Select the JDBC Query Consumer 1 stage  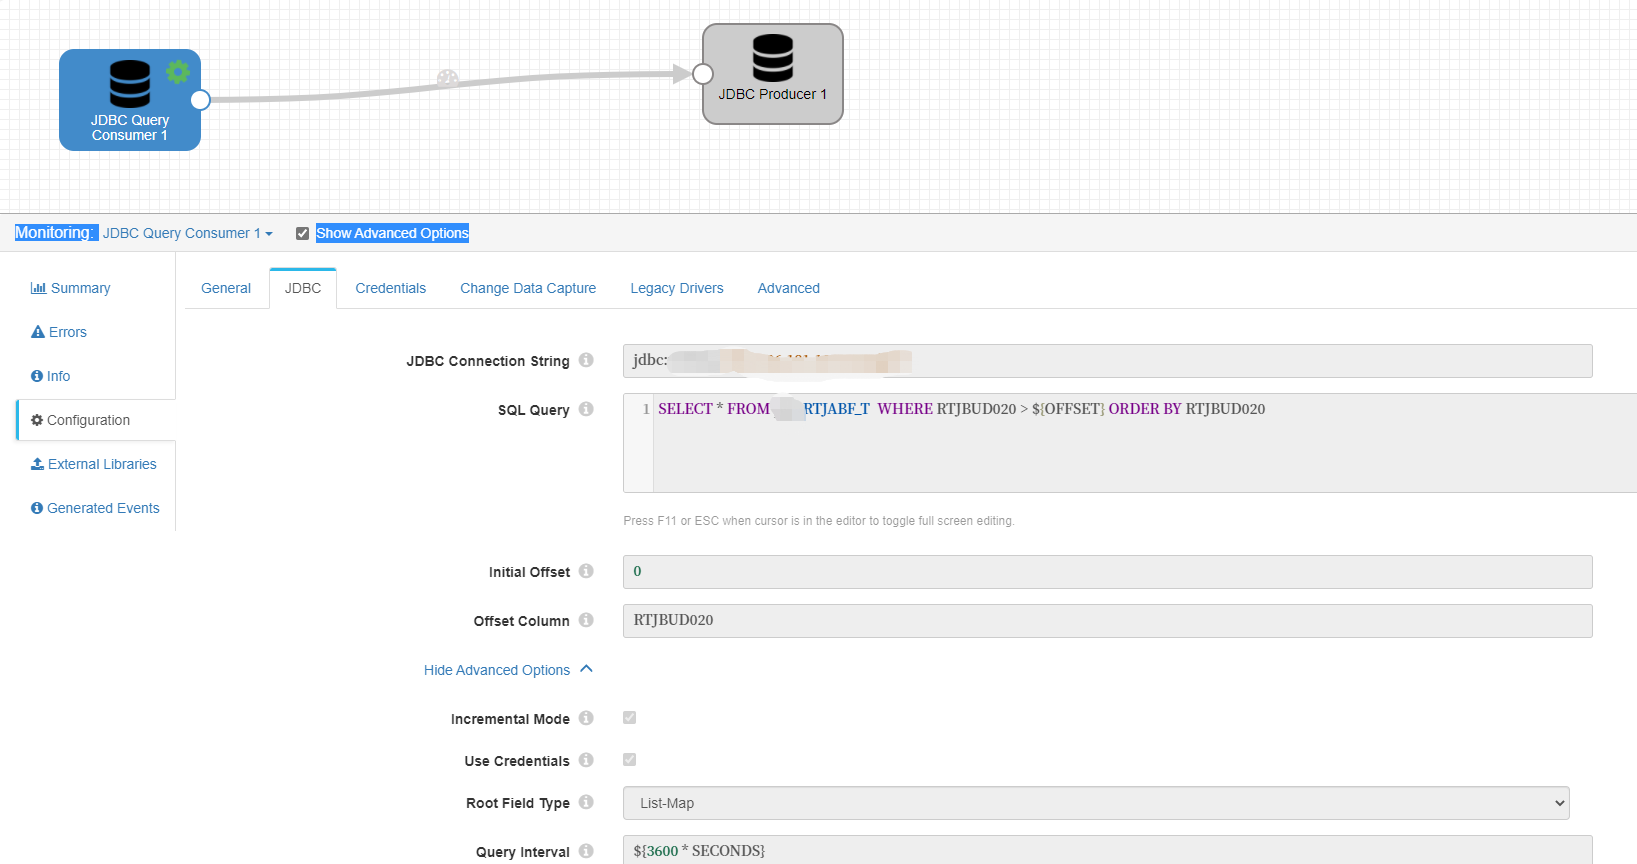(130, 100)
